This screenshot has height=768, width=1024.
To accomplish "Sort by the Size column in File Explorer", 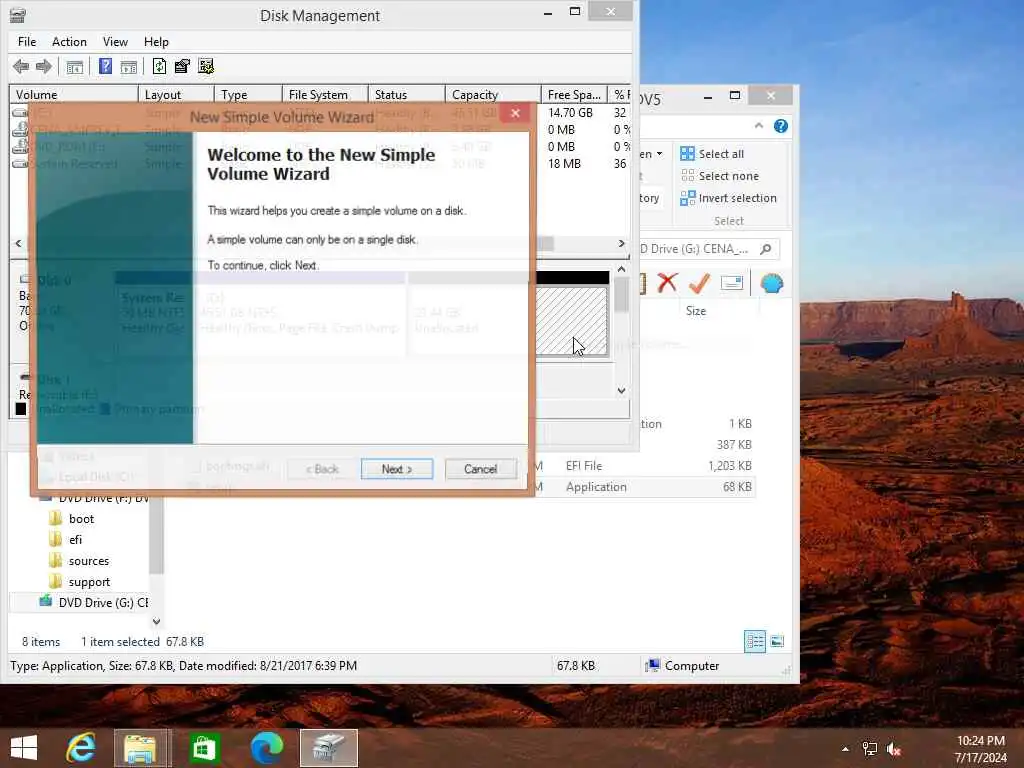I will tap(696, 311).
